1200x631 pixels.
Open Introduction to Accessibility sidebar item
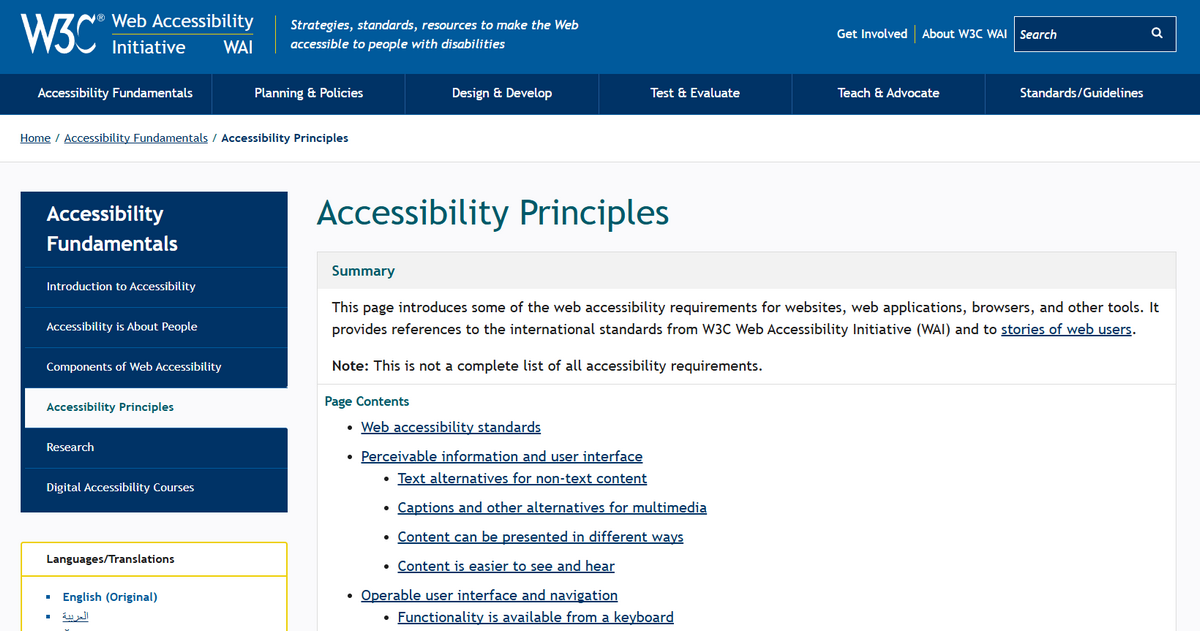click(121, 287)
